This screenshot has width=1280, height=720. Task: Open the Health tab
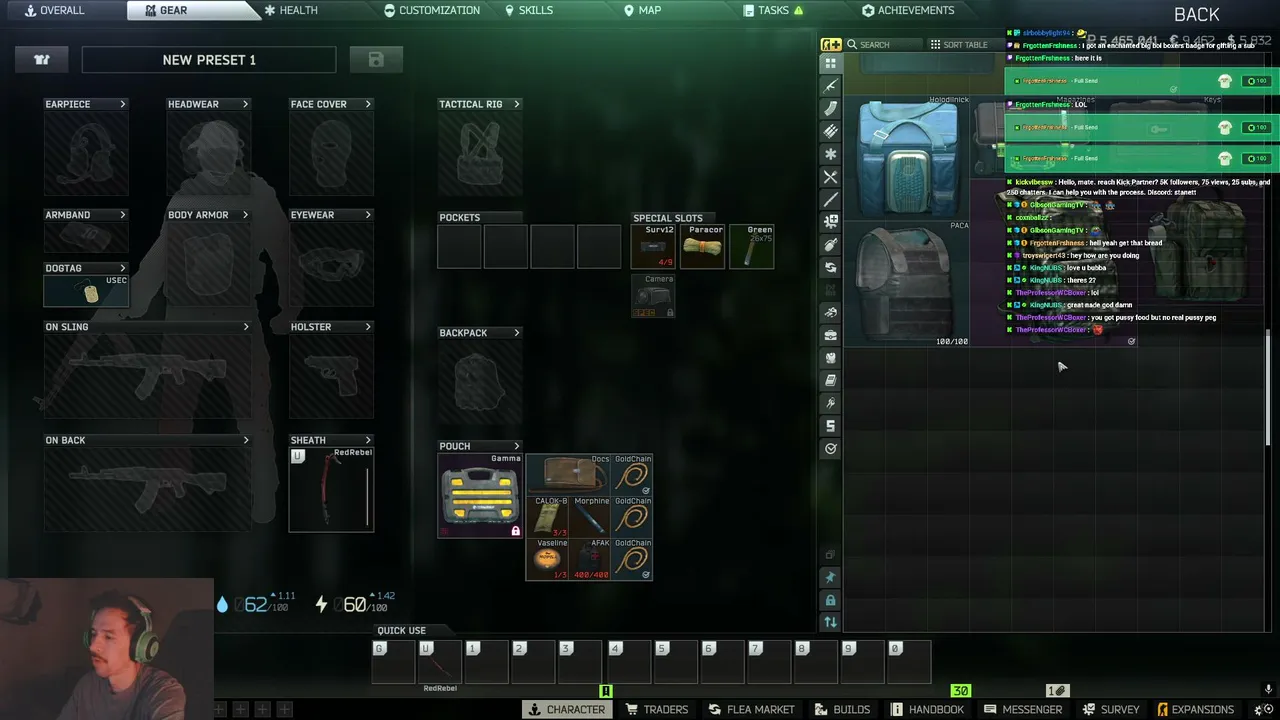click(291, 10)
